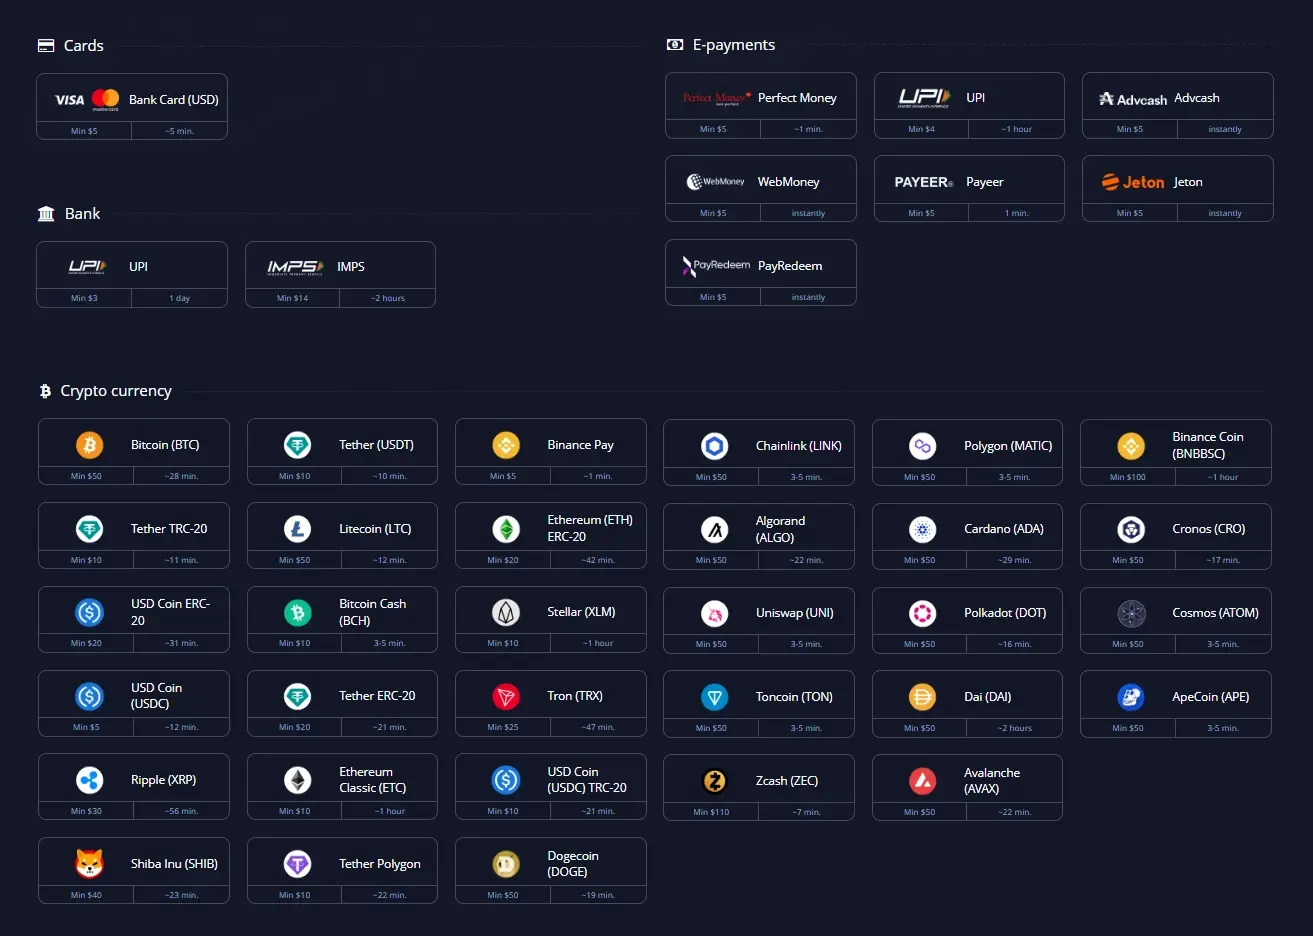This screenshot has height=936, width=1313.
Task: Click the red Avalanche icon
Action: point(922,781)
